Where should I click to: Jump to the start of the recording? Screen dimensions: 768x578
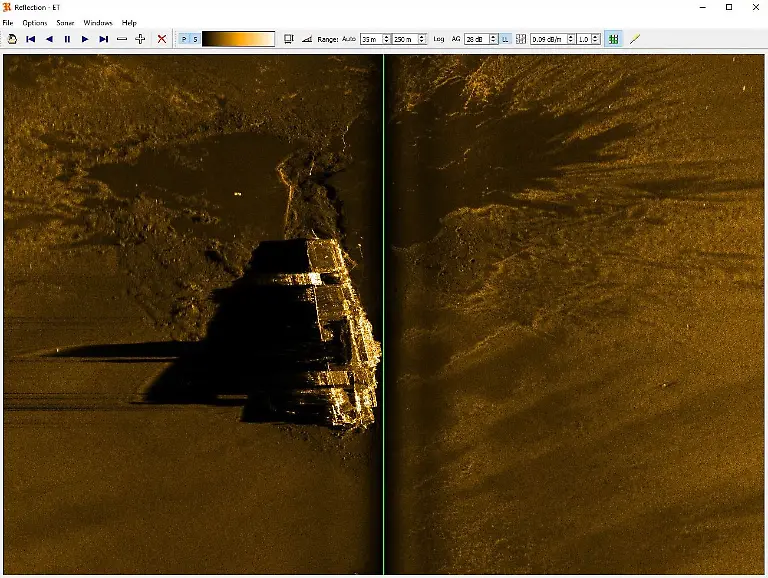(x=30, y=39)
